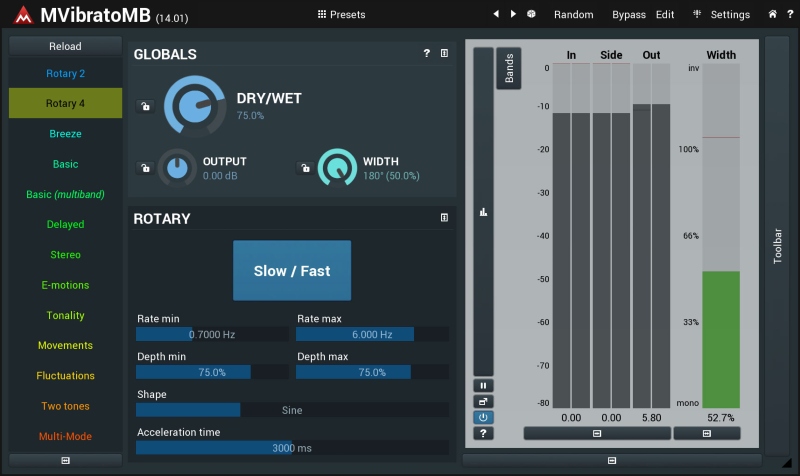Select the Rotary 2 preset
The image size is (800, 476).
(x=65, y=73)
